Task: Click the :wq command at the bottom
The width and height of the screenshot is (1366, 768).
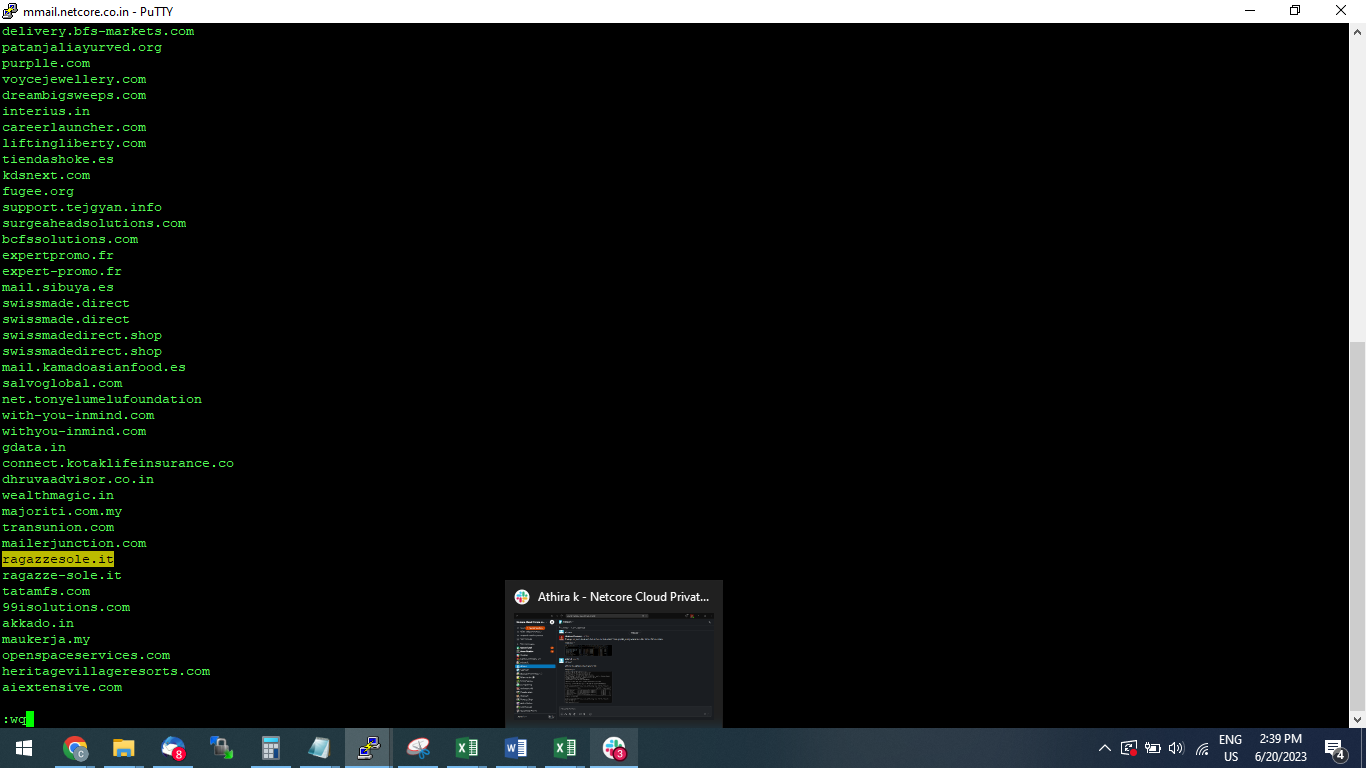Action: (14, 719)
